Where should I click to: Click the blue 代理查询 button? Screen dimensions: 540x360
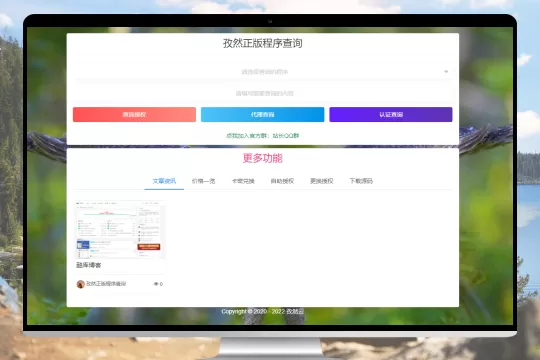coord(262,114)
